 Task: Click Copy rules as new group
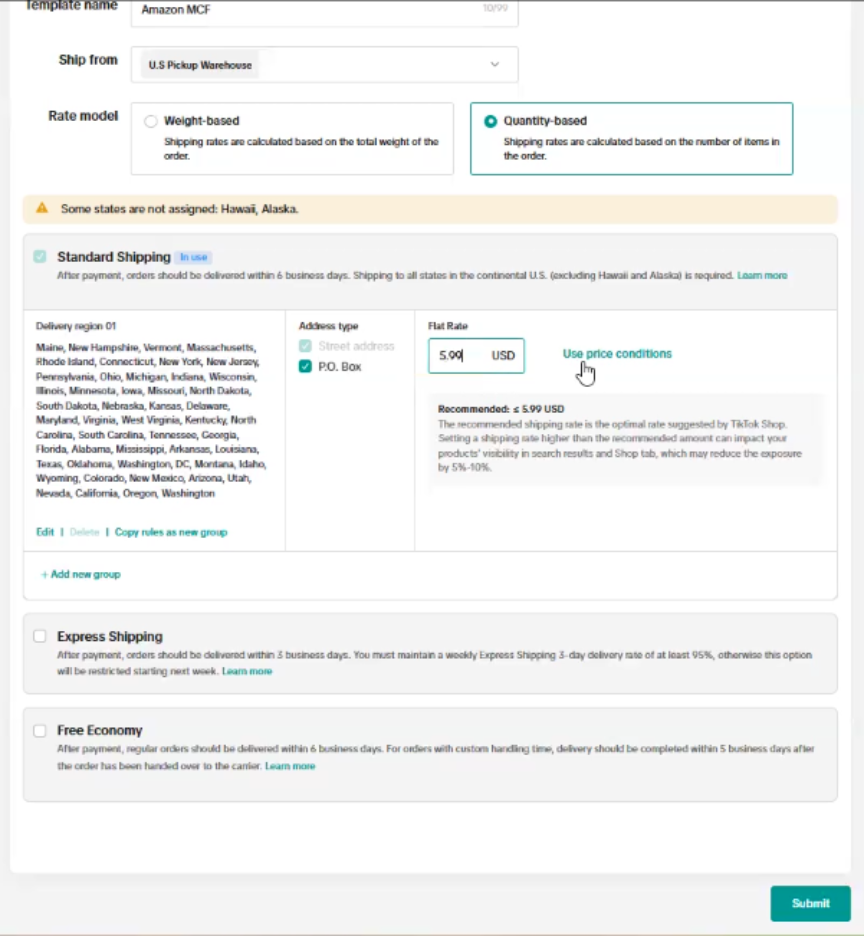pos(171,532)
